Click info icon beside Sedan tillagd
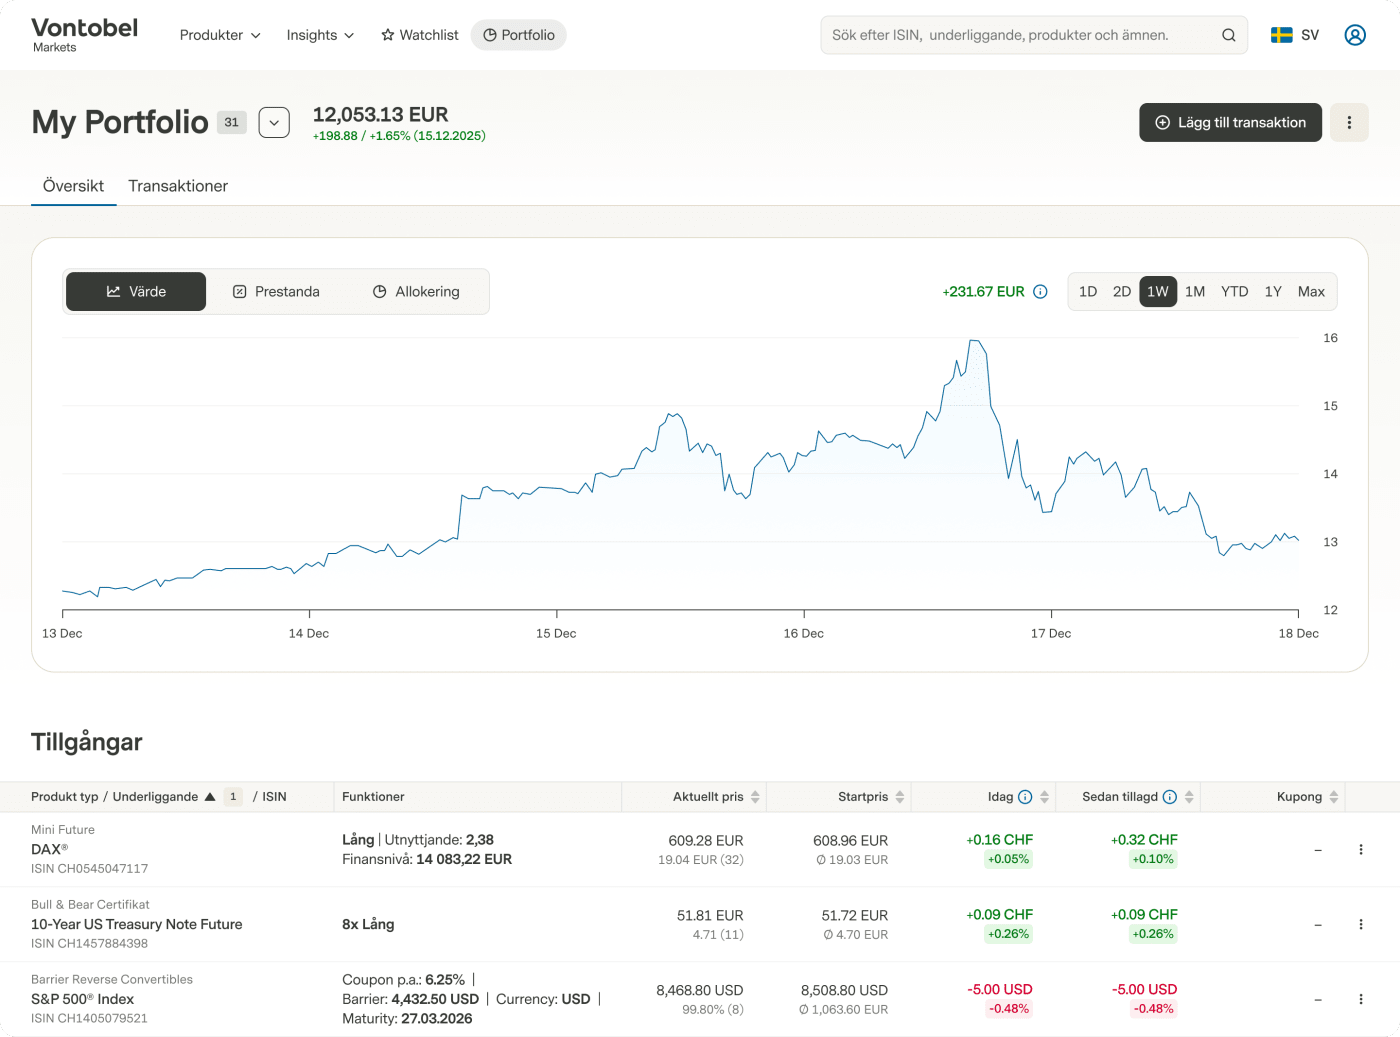The image size is (1400, 1037). point(1170,797)
